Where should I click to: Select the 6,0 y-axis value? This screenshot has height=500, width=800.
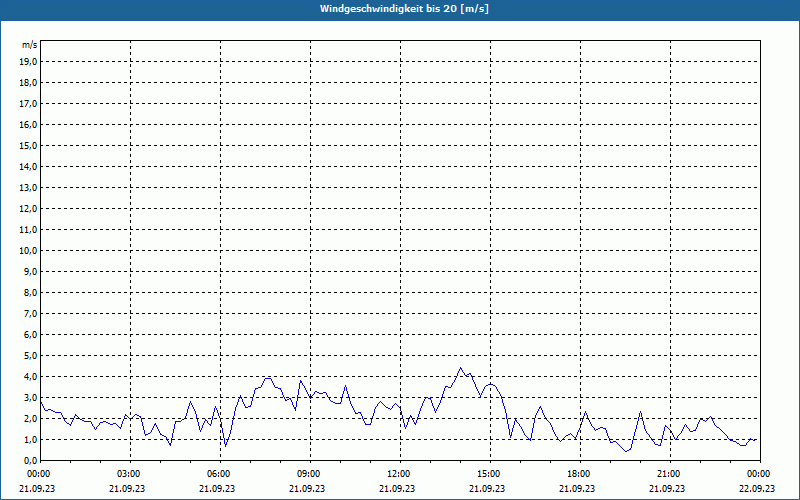click(30, 335)
